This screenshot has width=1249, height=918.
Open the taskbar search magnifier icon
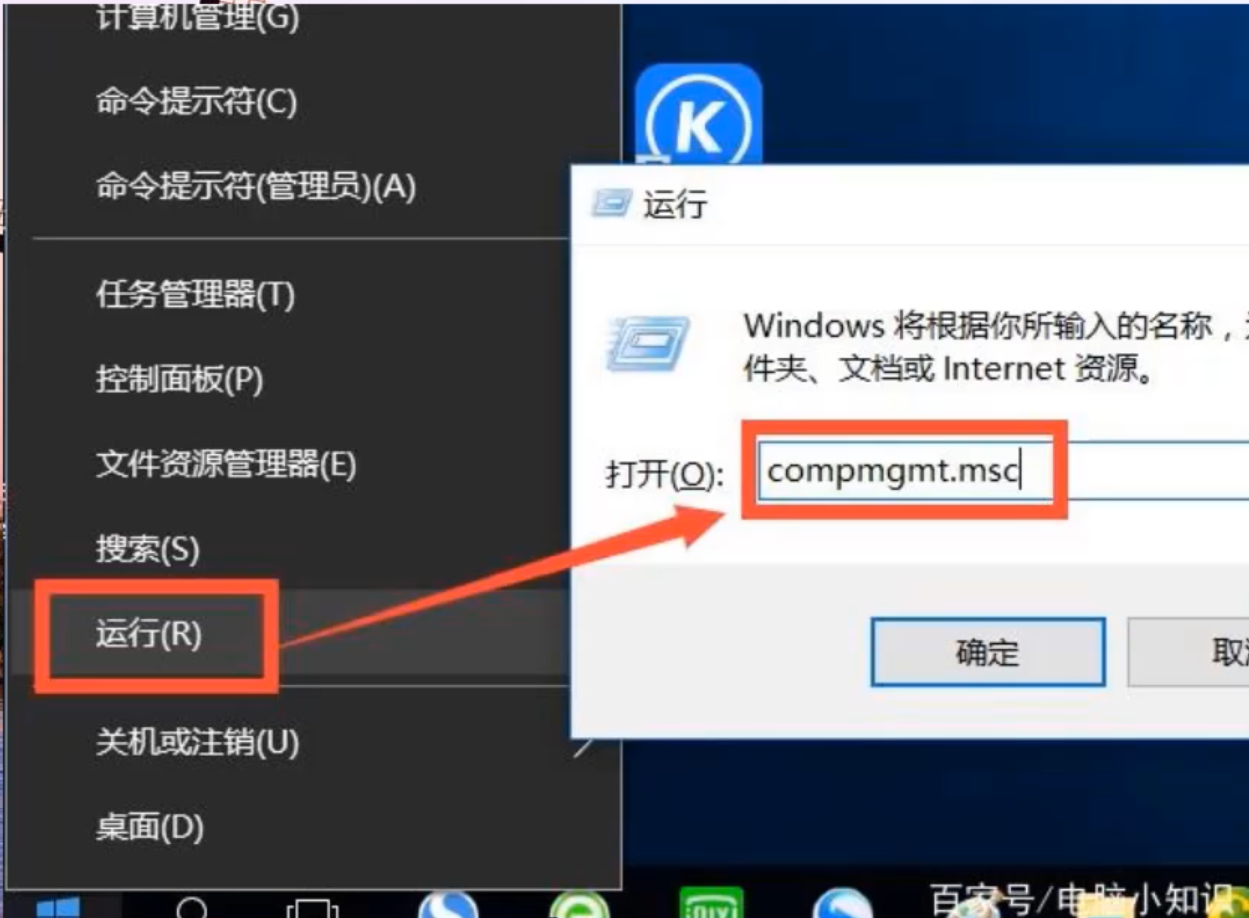tap(192, 908)
